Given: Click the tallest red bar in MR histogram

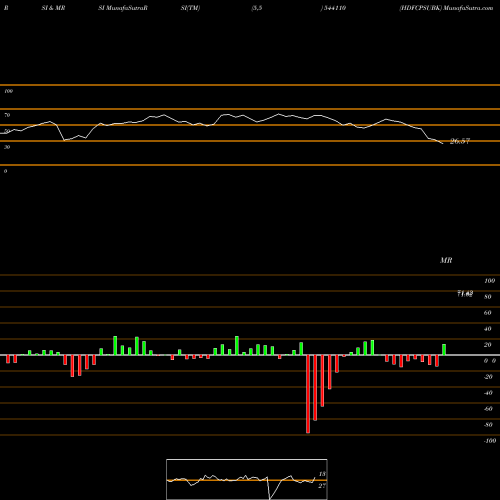Looking at the screenshot, I should [308, 394].
